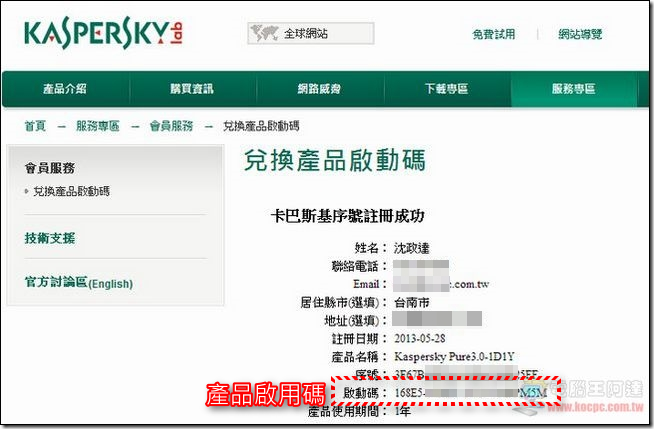
Task: Click the world map icon beside 全球網站
Action: [264, 34]
